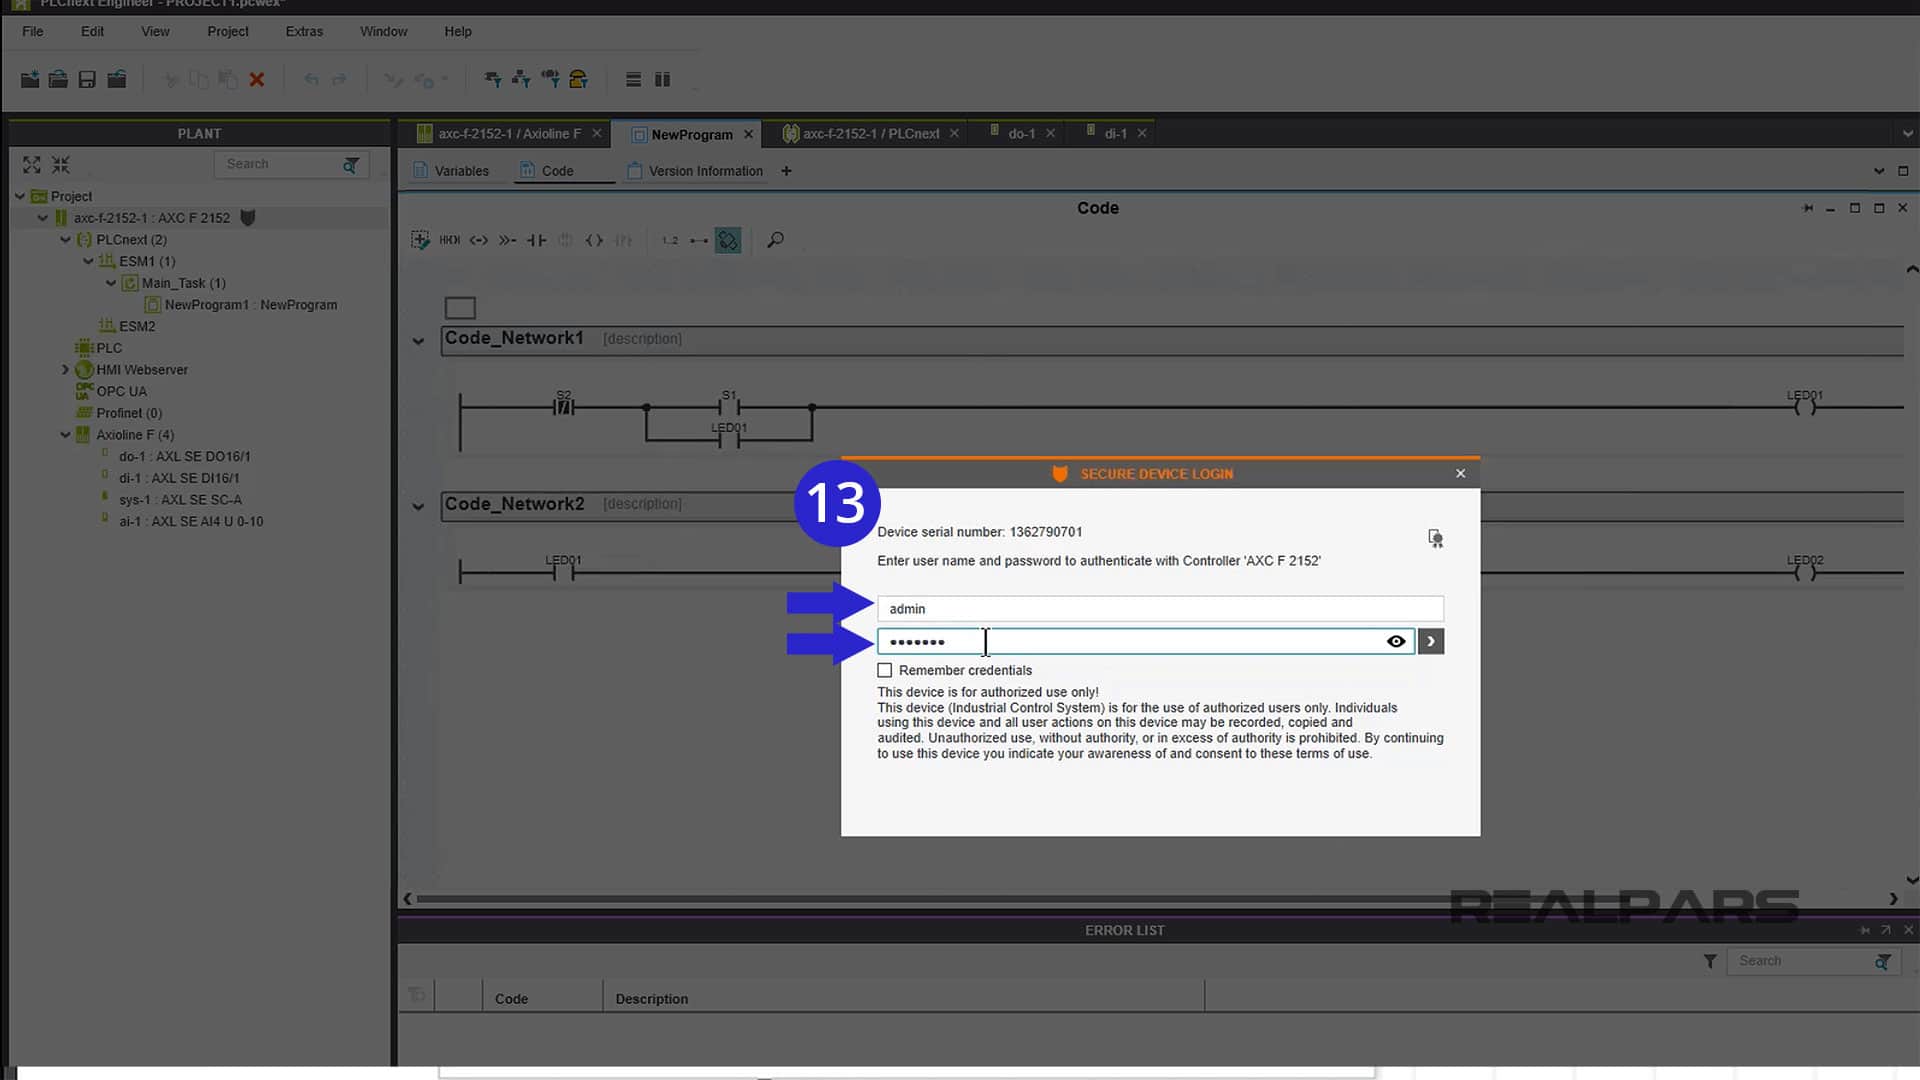
Task: Select do-1 : AXL SE DO16/1 tree item
Action: (184, 456)
